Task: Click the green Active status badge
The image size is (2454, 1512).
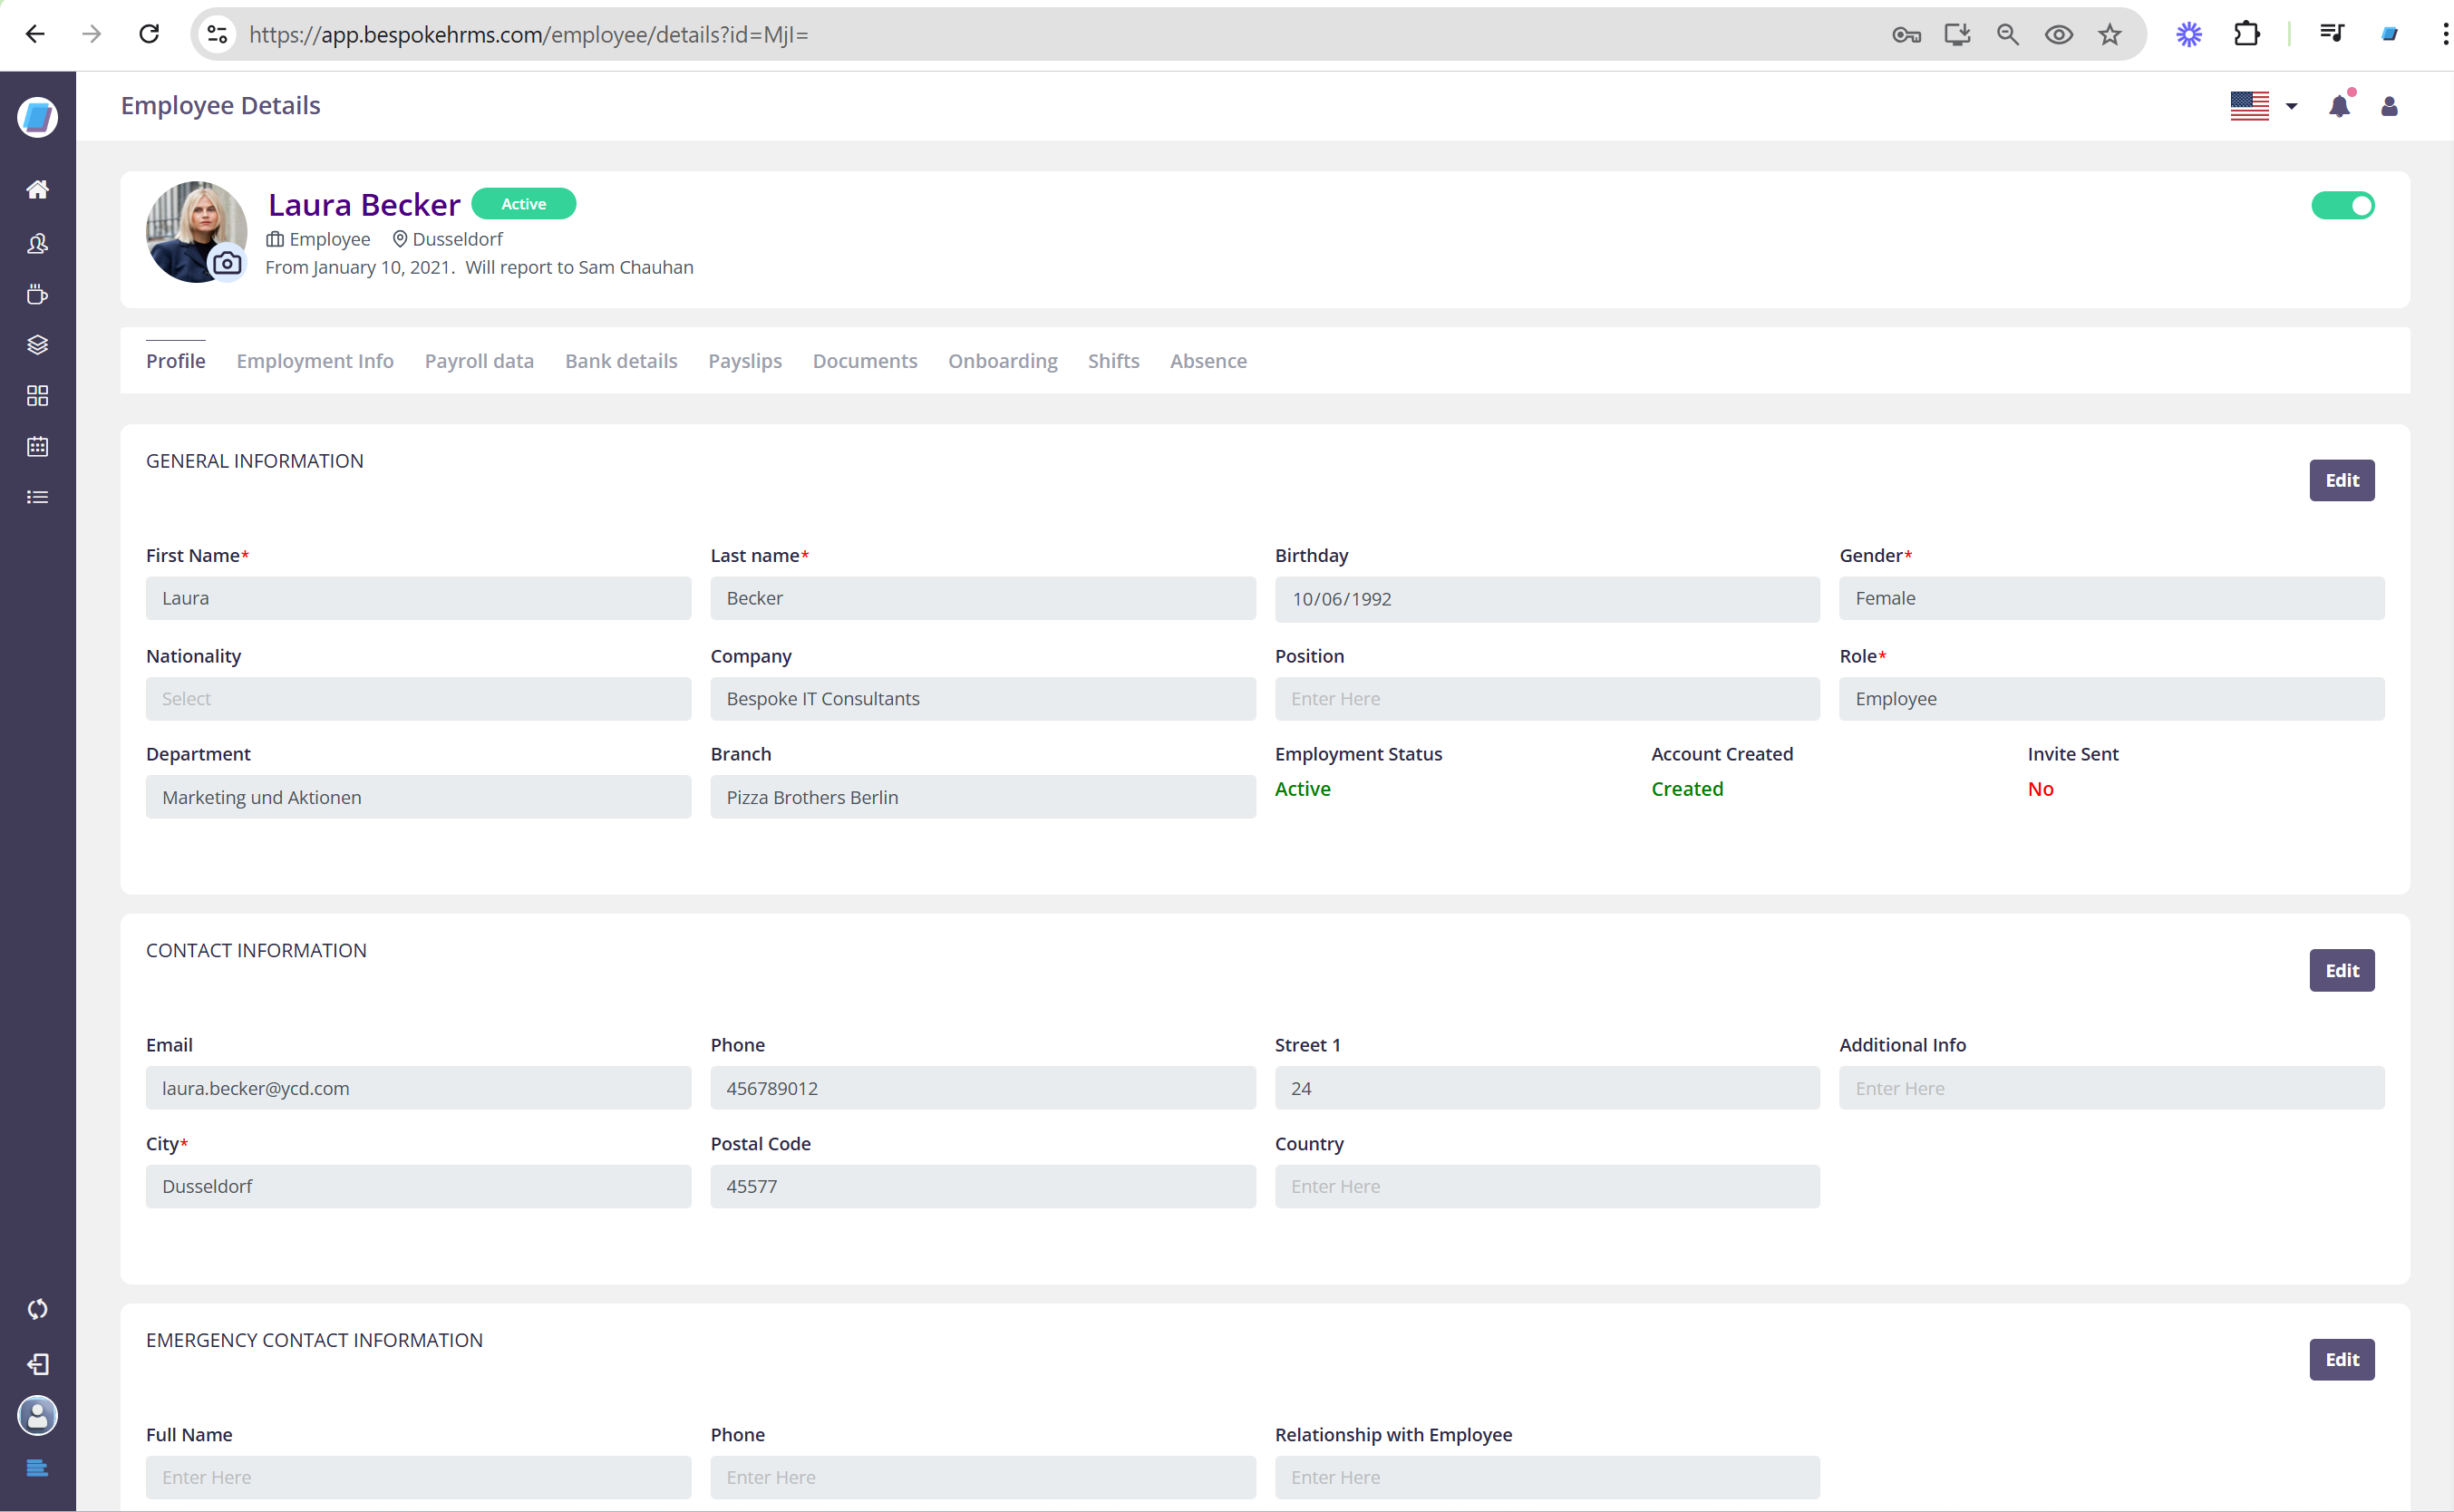Action: (522, 203)
